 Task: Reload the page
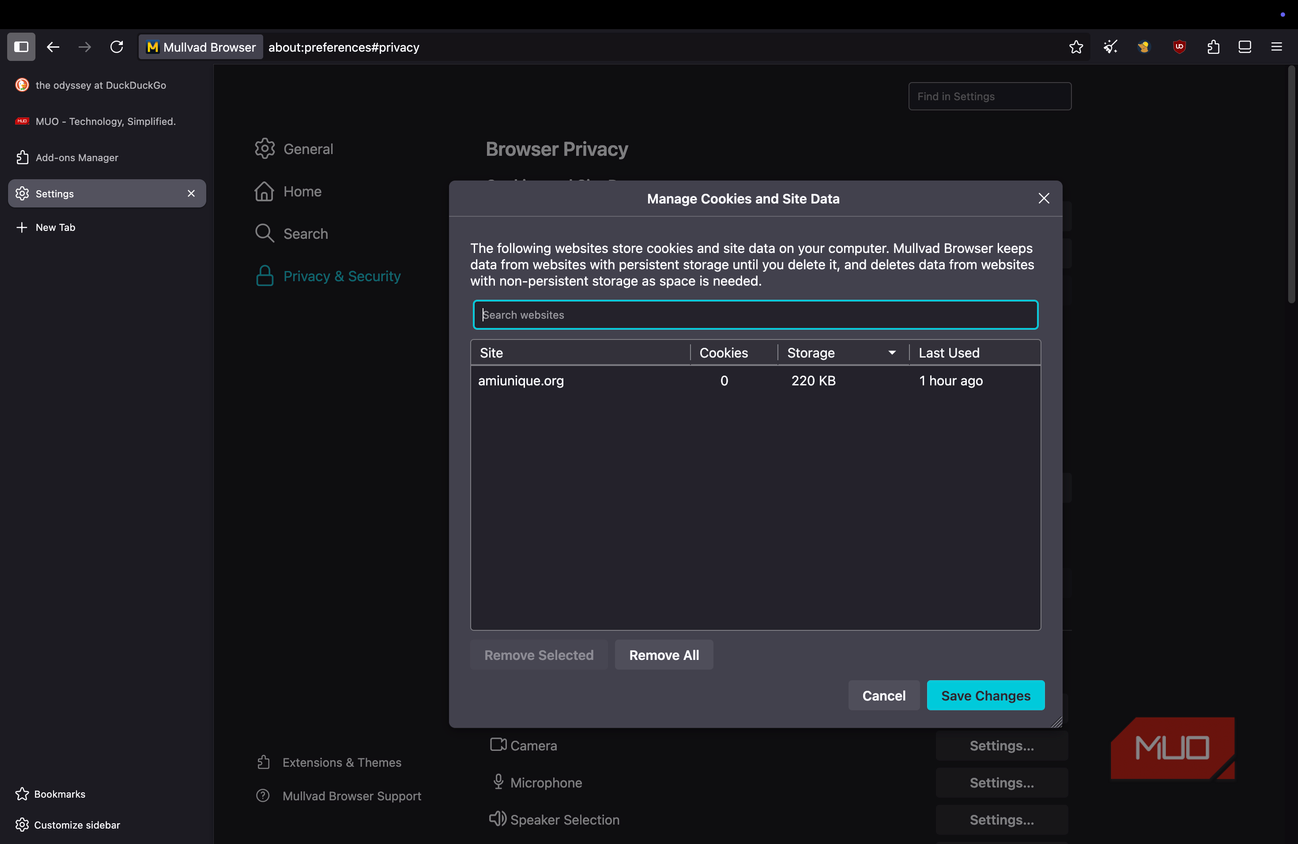pos(117,47)
